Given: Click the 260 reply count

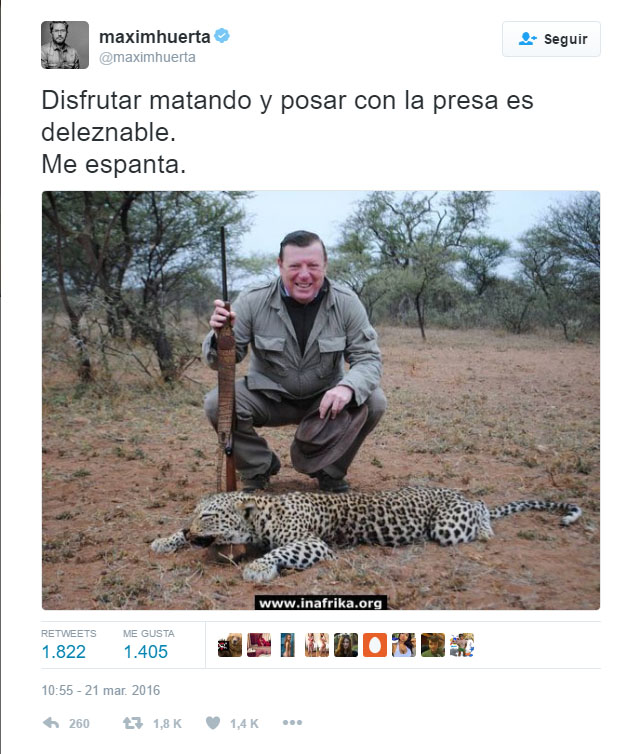Looking at the screenshot, I should 79,724.
